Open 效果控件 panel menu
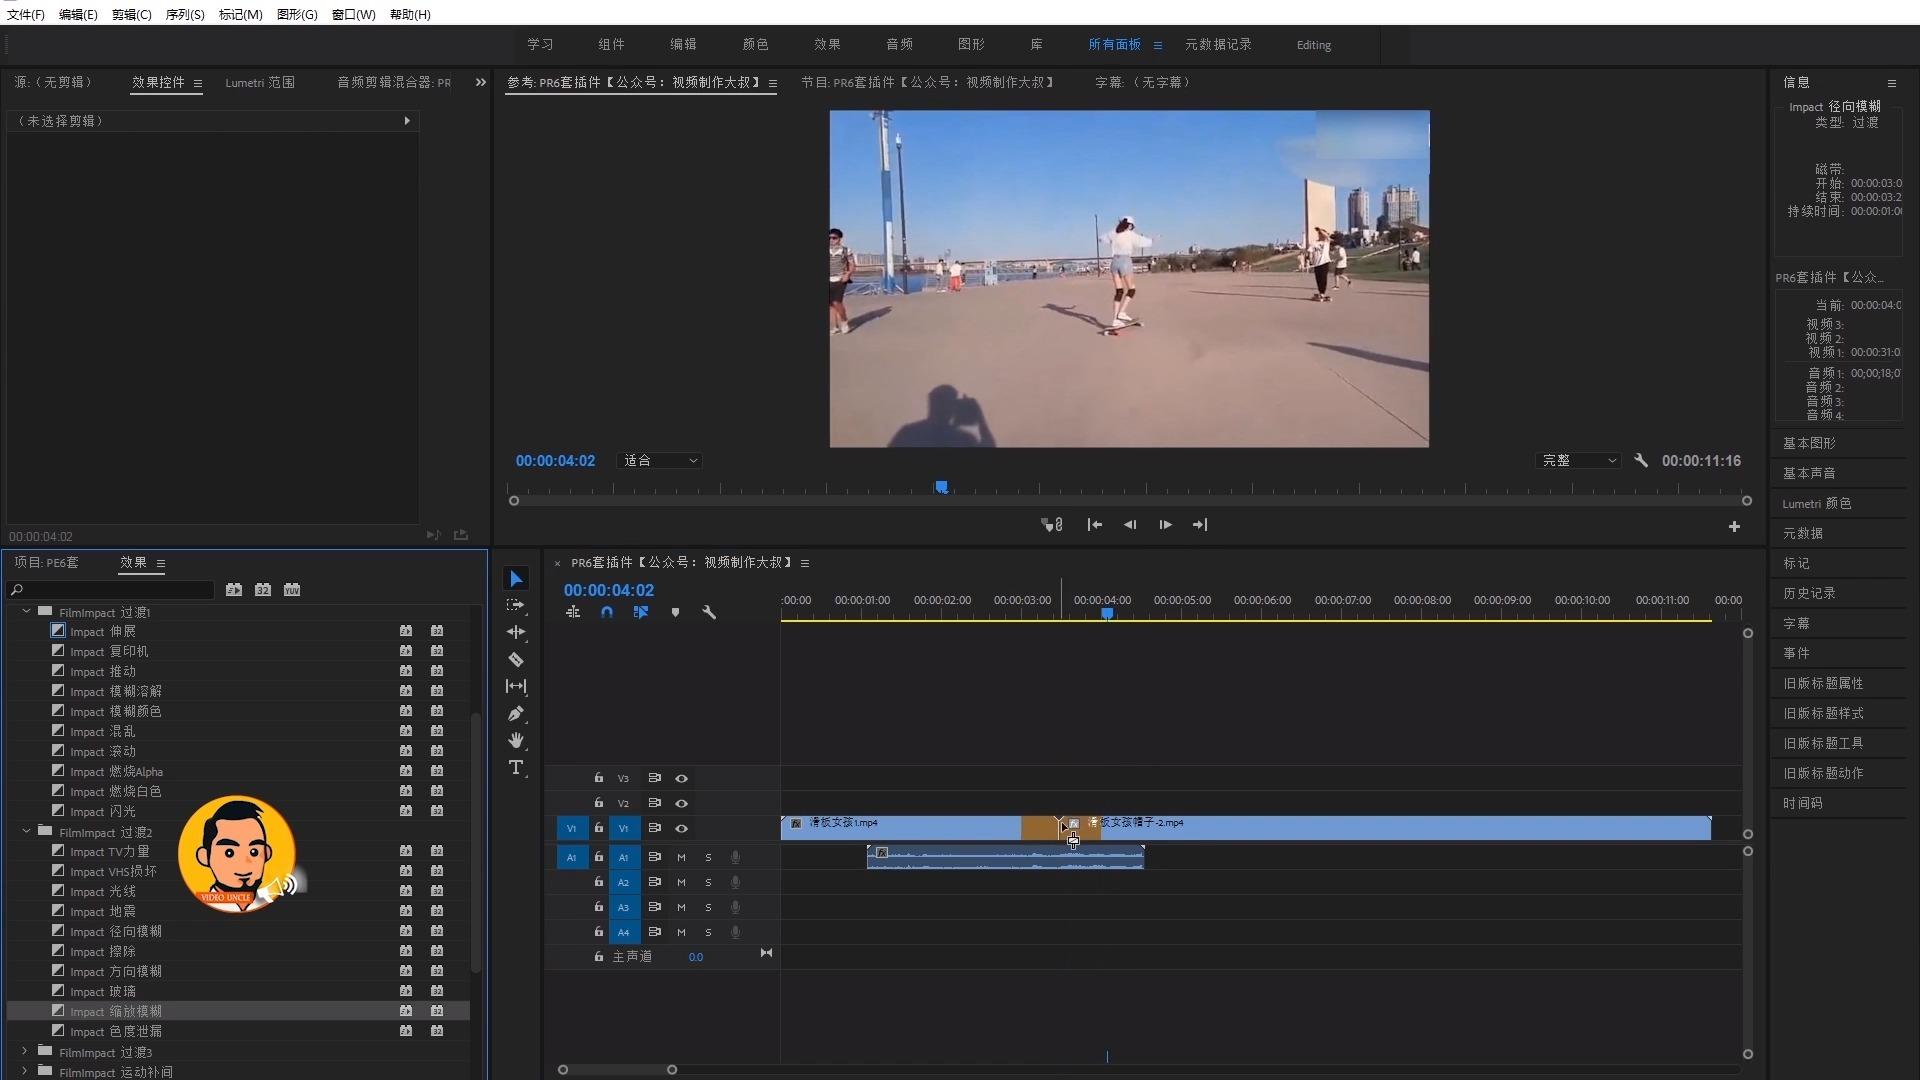 [198, 83]
